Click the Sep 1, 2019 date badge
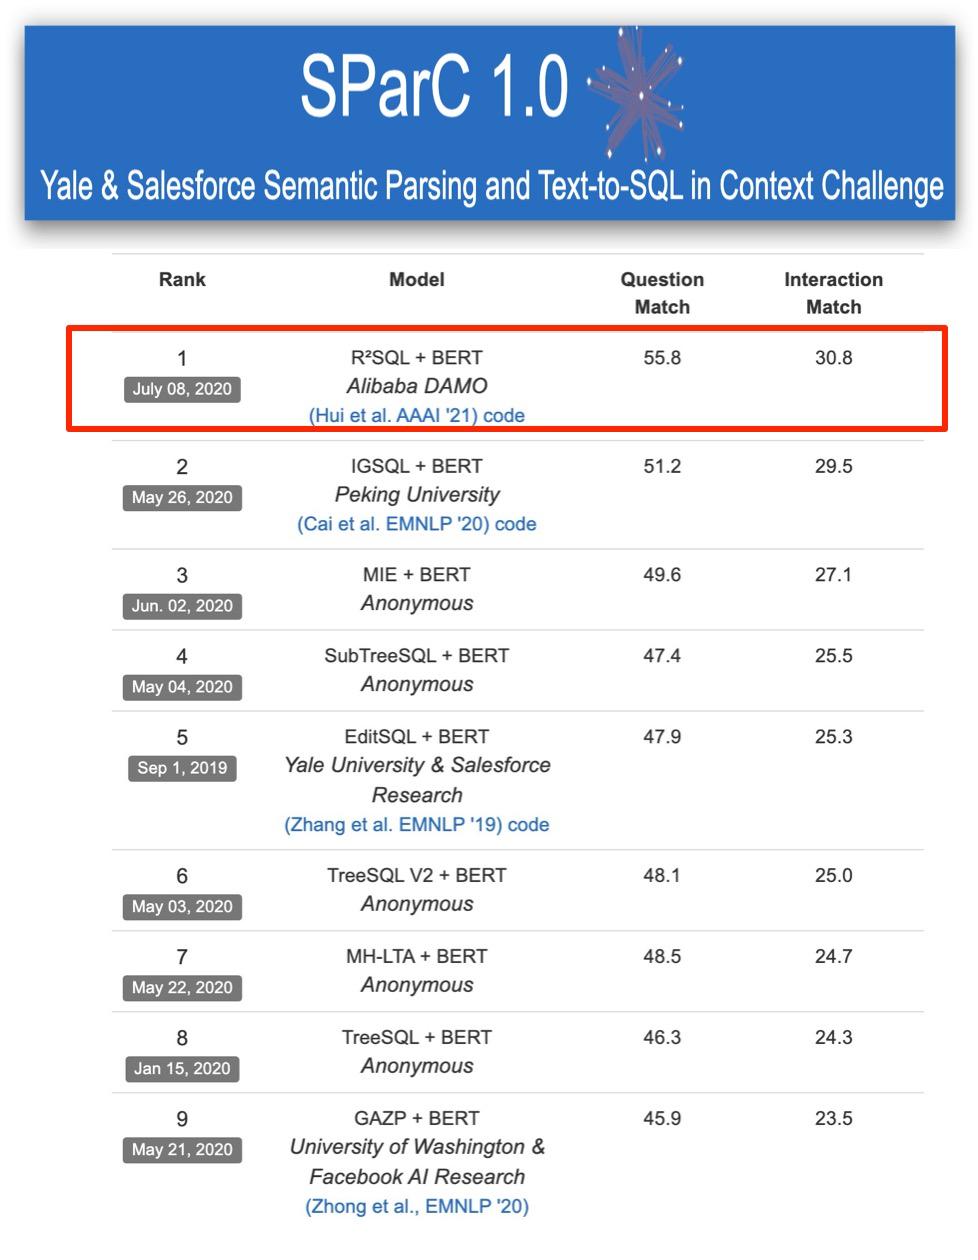The width and height of the screenshot is (978, 1260). [x=182, y=768]
